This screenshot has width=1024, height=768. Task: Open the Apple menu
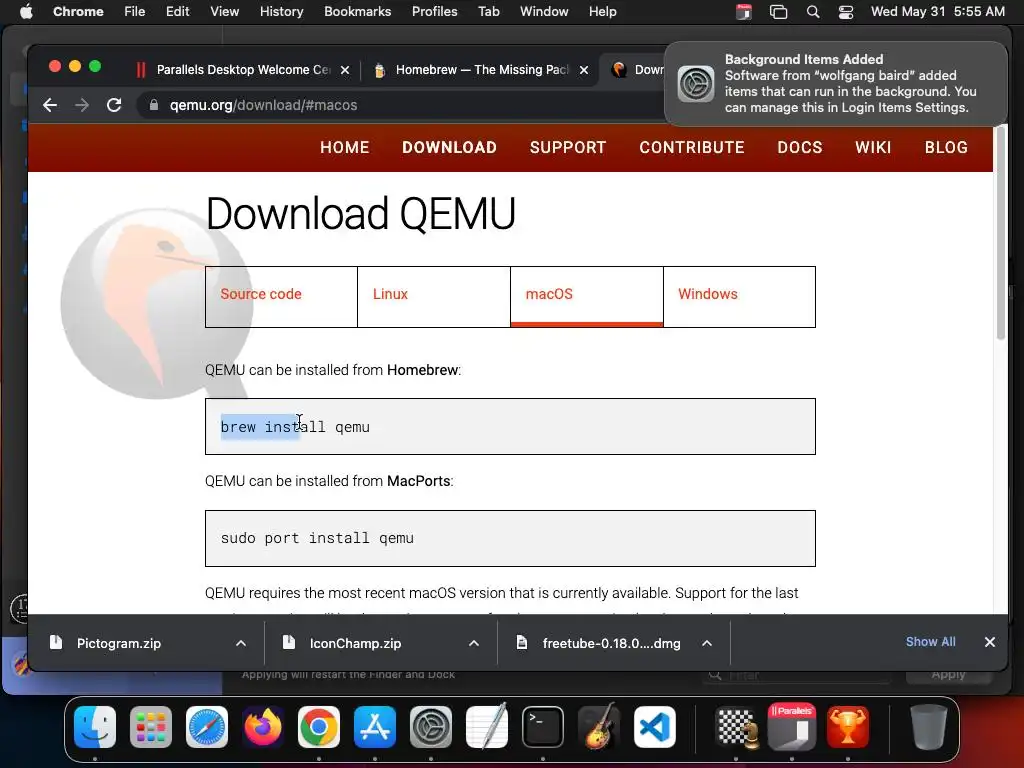[26, 12]
